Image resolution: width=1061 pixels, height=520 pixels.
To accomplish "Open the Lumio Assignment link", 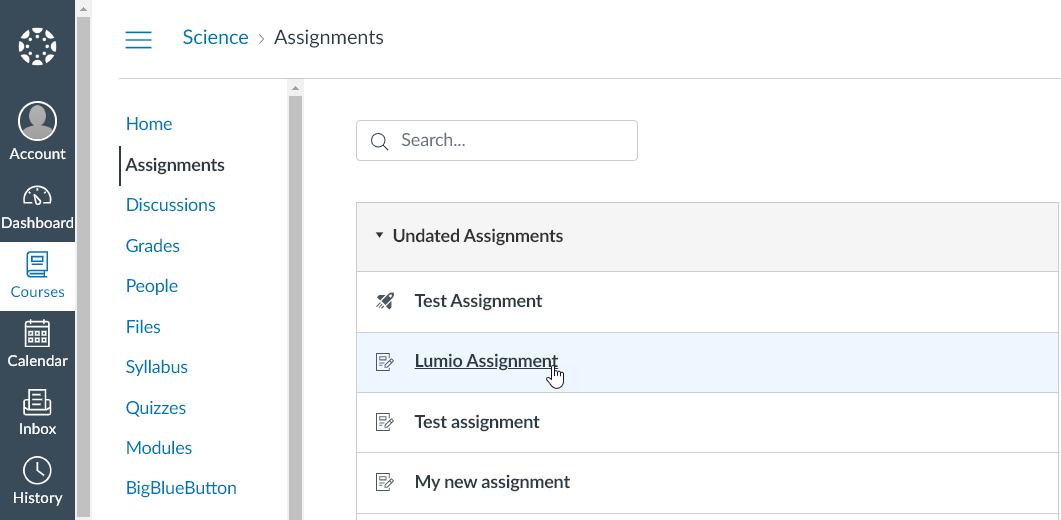I will [486, 361].
